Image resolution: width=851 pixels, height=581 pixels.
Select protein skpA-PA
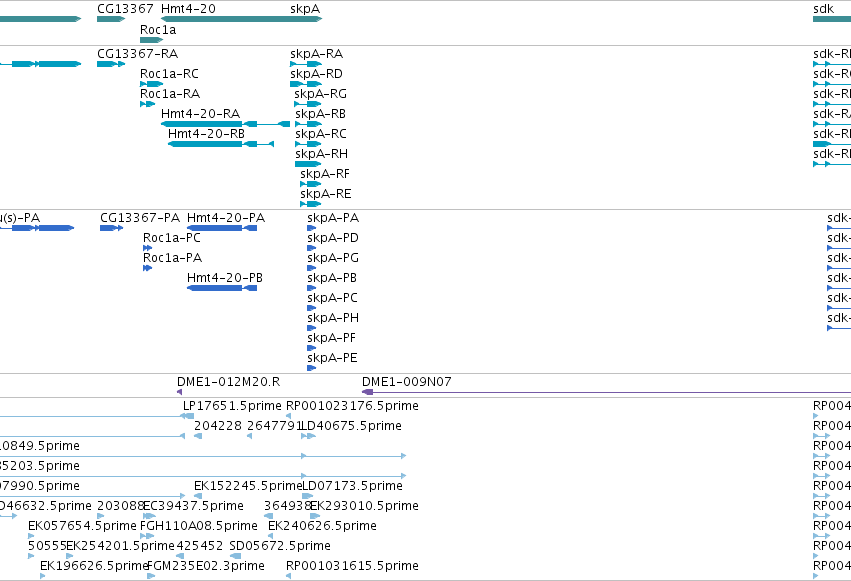tap(333, 218)
